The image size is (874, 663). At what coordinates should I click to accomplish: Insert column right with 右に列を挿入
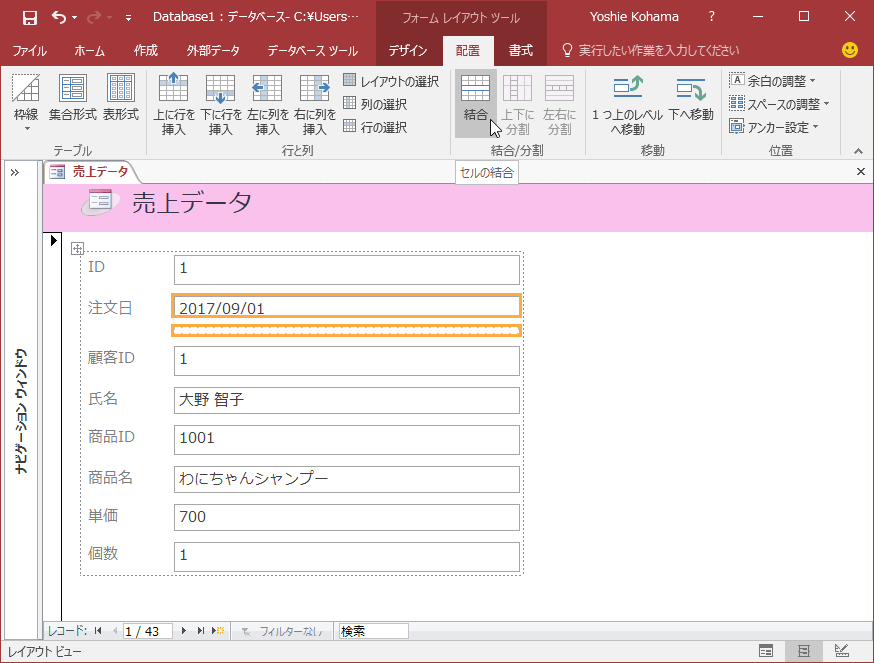314,104
